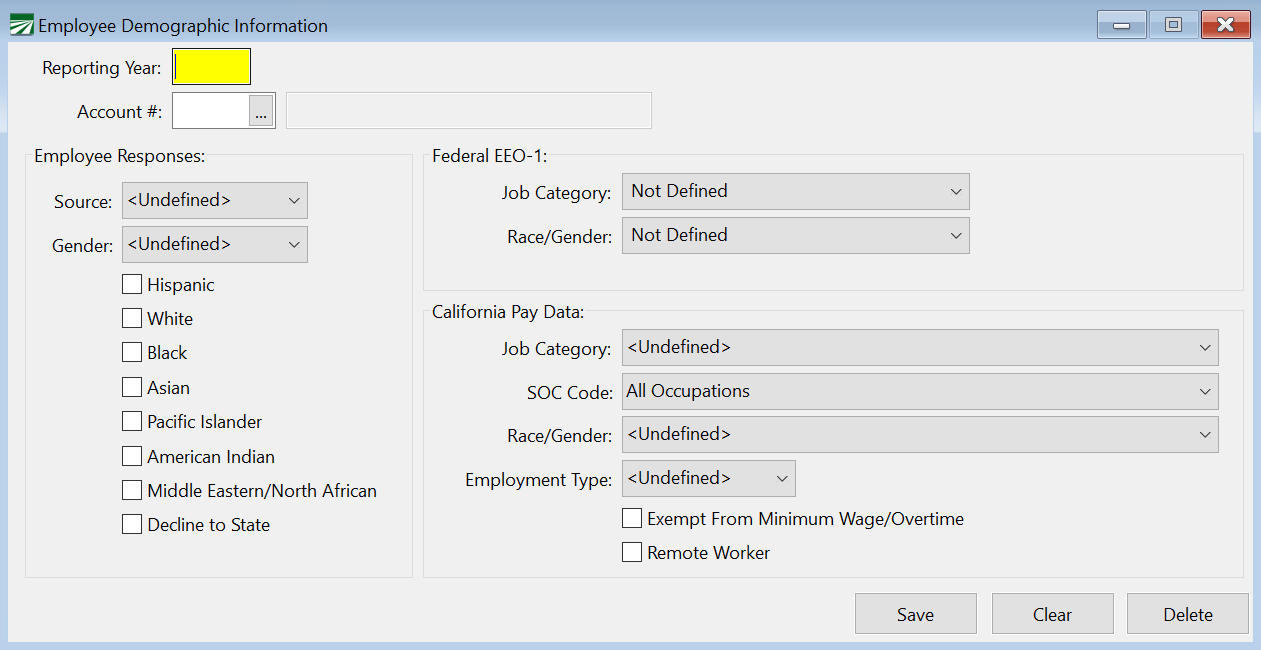This screenshot has height=650, width=1261.
Task: Check the Hispanic checkbox
Action: (x=132, y=285)
